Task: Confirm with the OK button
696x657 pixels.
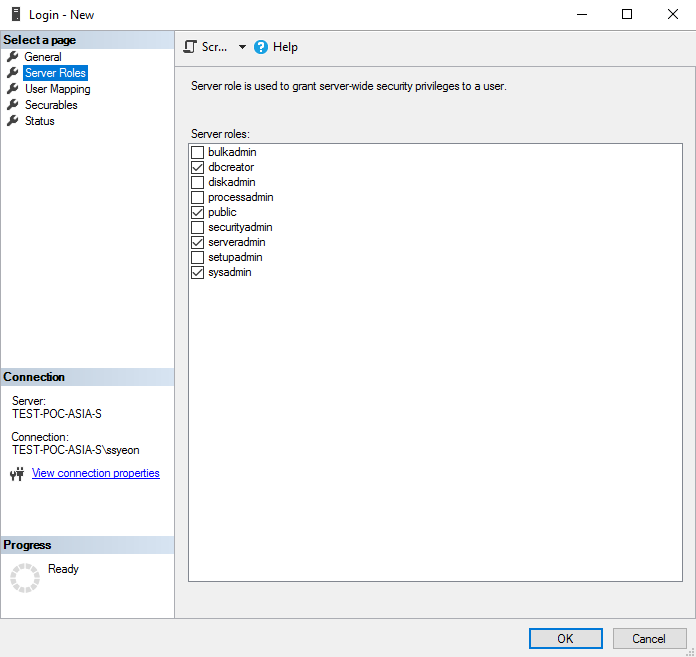Action: click(x=566, y=638)
